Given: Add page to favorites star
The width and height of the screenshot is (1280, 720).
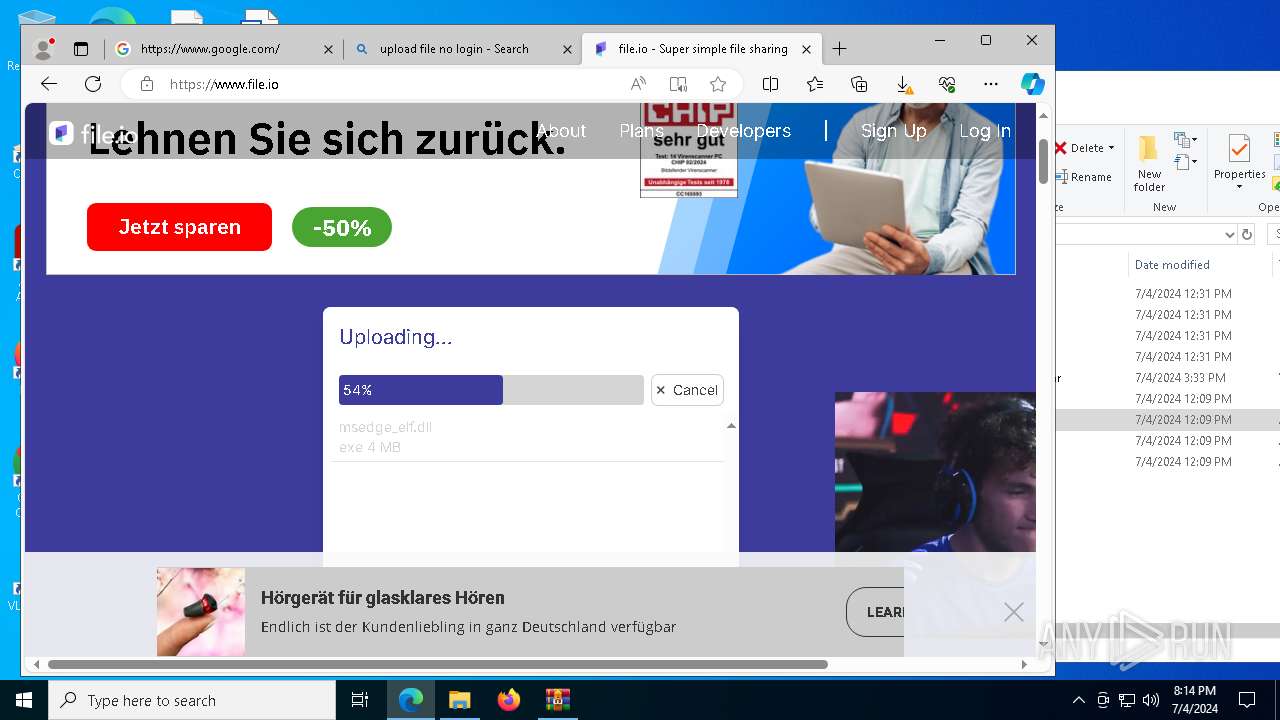Looking at the screenshot, I should [x=718, y=84].
